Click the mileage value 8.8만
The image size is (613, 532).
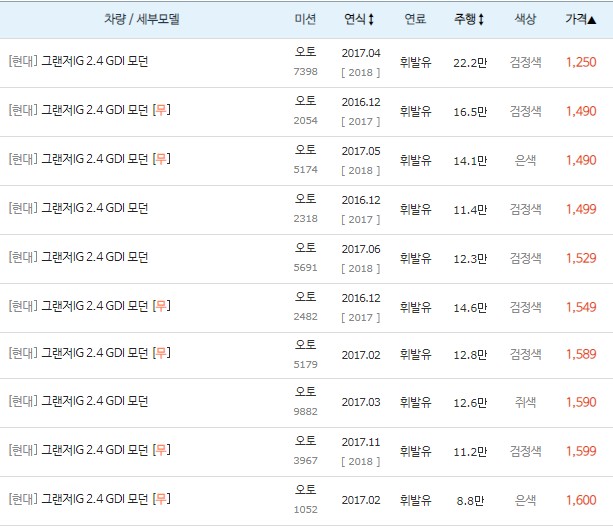[x=470, y=501]
